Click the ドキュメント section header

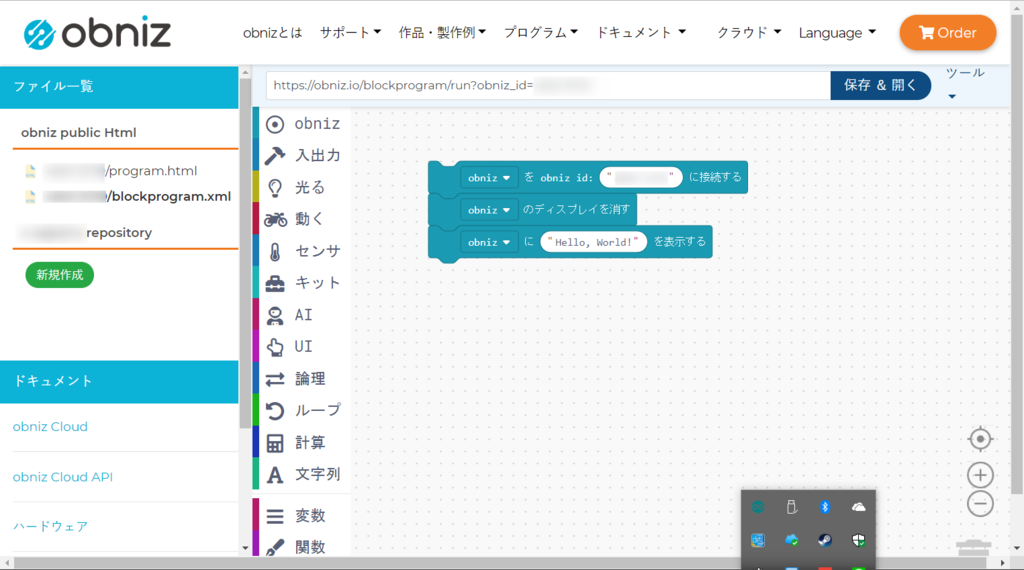(119, 381)
